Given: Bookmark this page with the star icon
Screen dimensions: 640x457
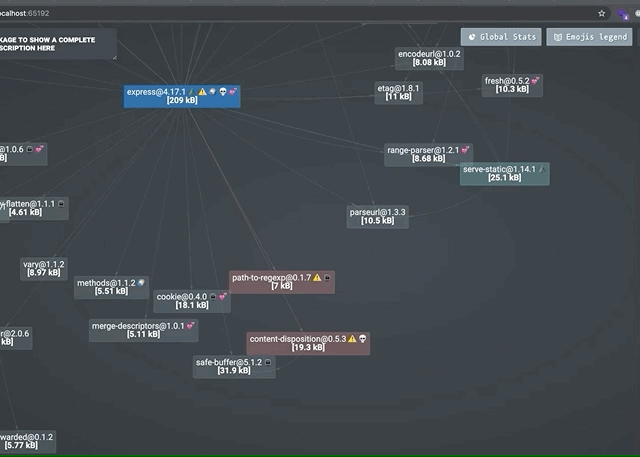Looking at the screenshot, I should click(601, 13).
